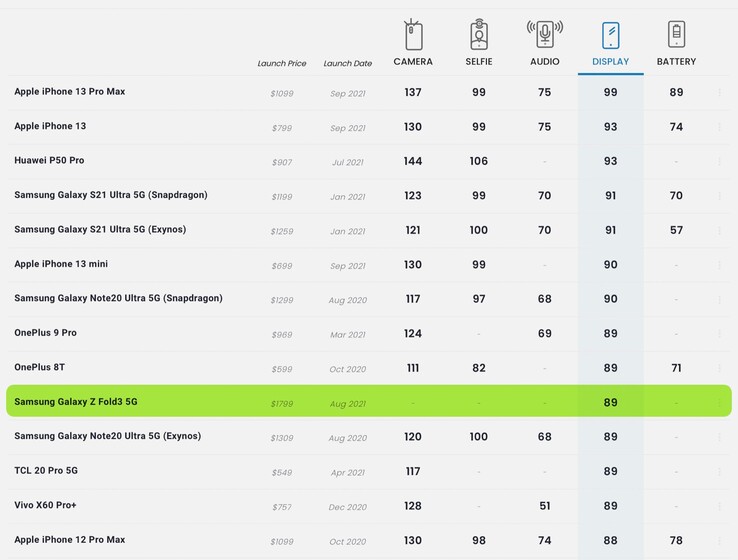Screen dimensions: 738x560
Task: Click camera score 144 of Huawei P50 Pro
Action: 413,161
